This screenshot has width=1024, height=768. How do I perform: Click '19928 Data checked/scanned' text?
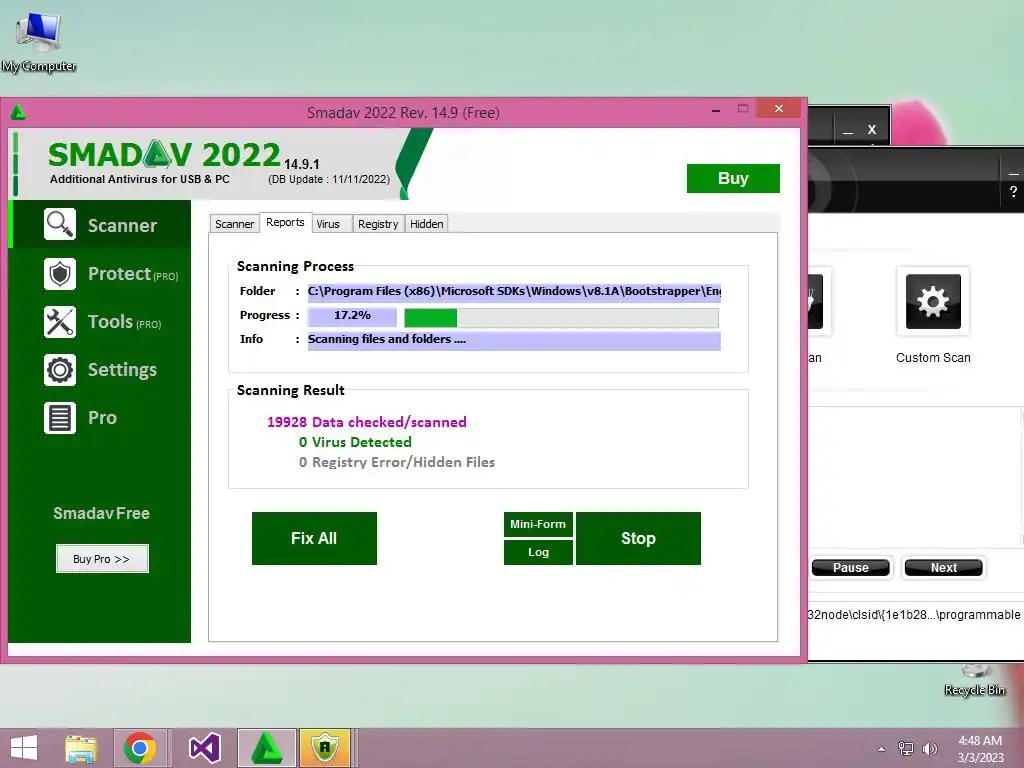pyautogui.click(x=366, y=422)
